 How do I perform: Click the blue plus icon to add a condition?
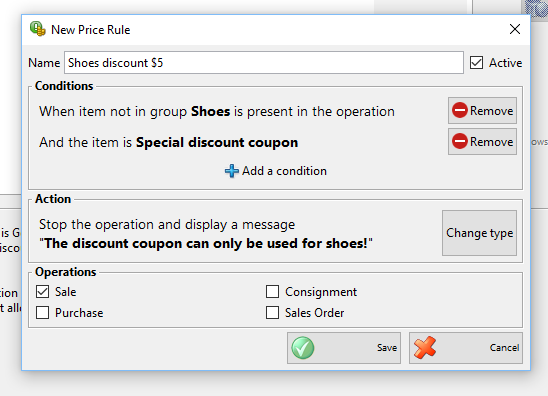click(232, 171)
